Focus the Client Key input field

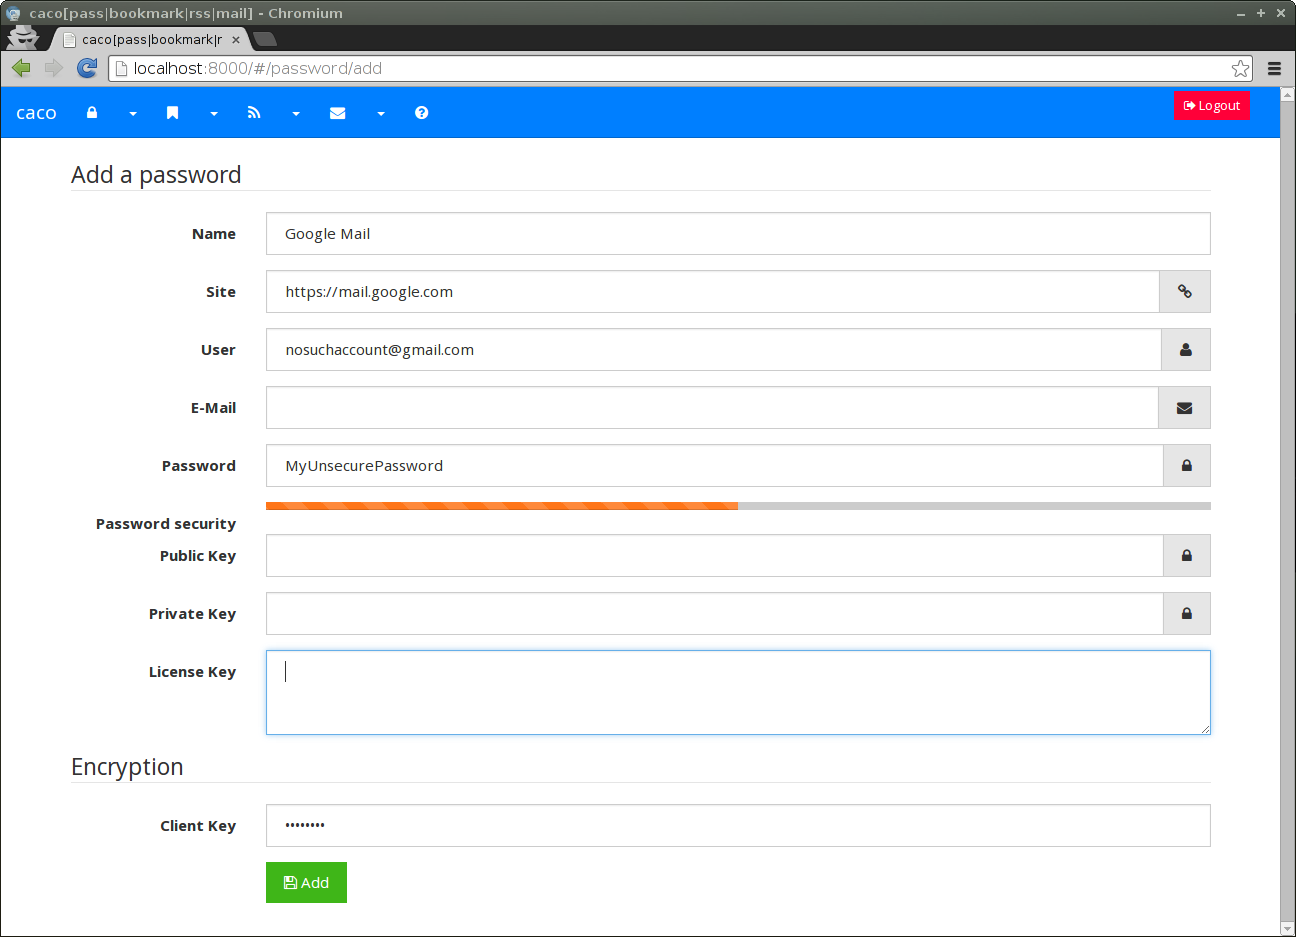[x=738, y=825]
